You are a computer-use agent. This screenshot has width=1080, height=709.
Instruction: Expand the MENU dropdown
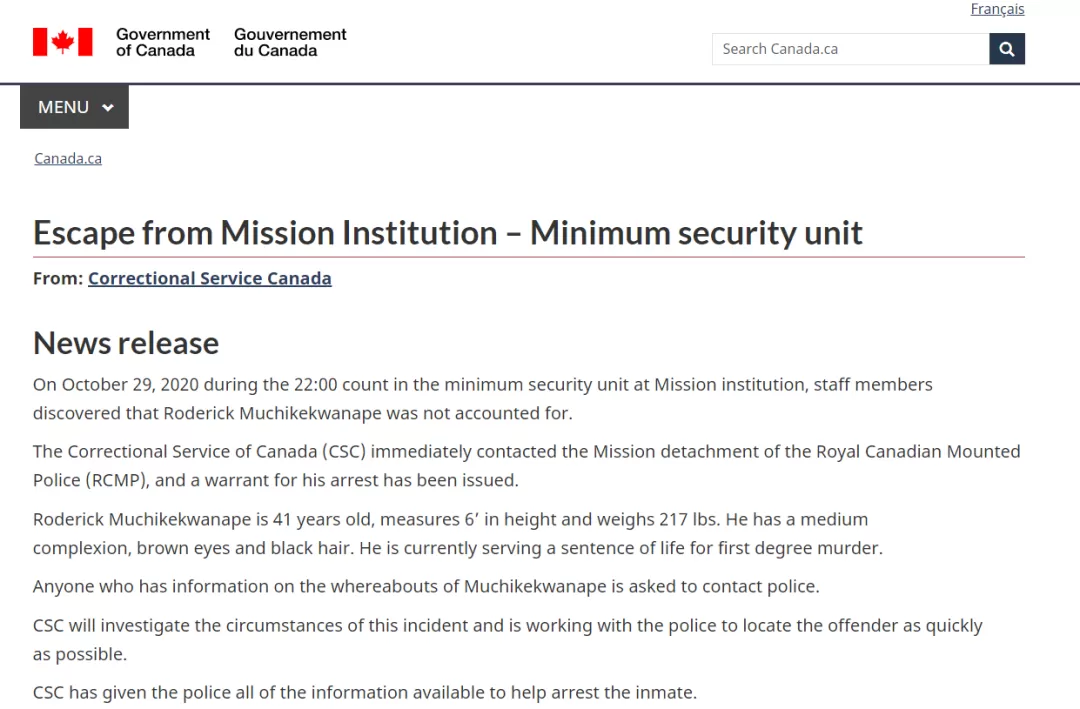pos(74,107)
